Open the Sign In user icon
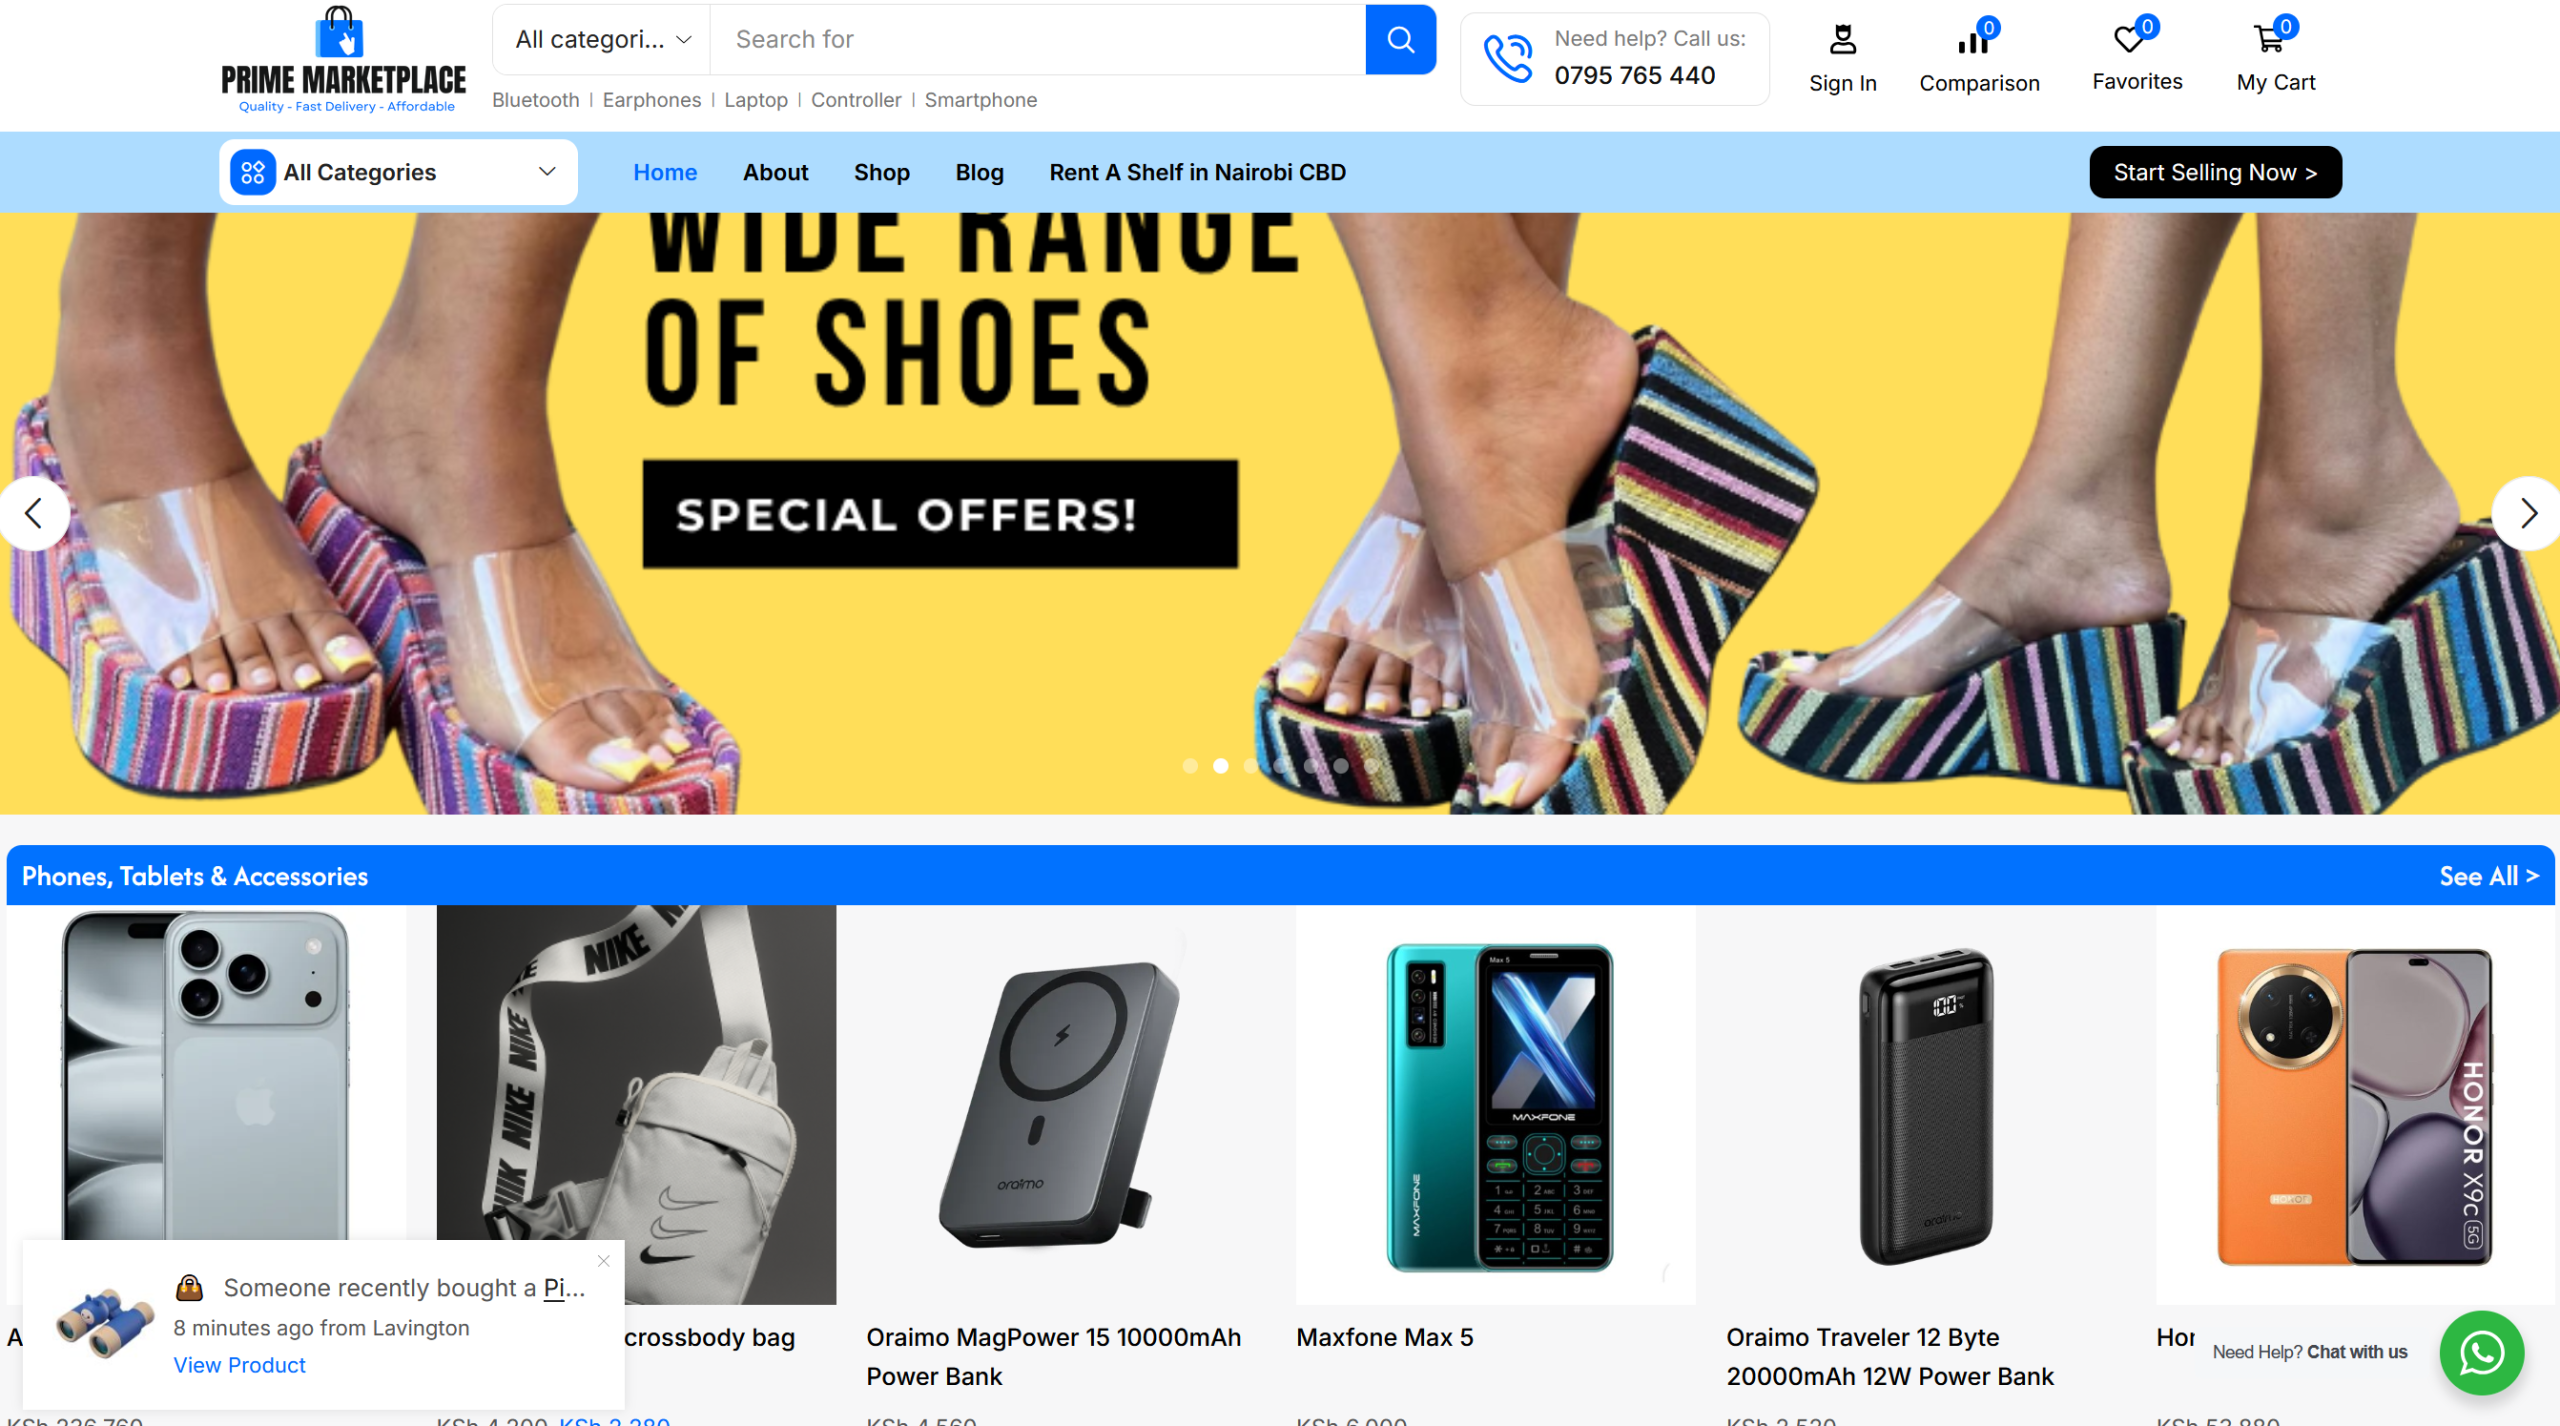The width and height of the screenshot is (2560, 1426). pyautogui.click(x=1842, y=40)
